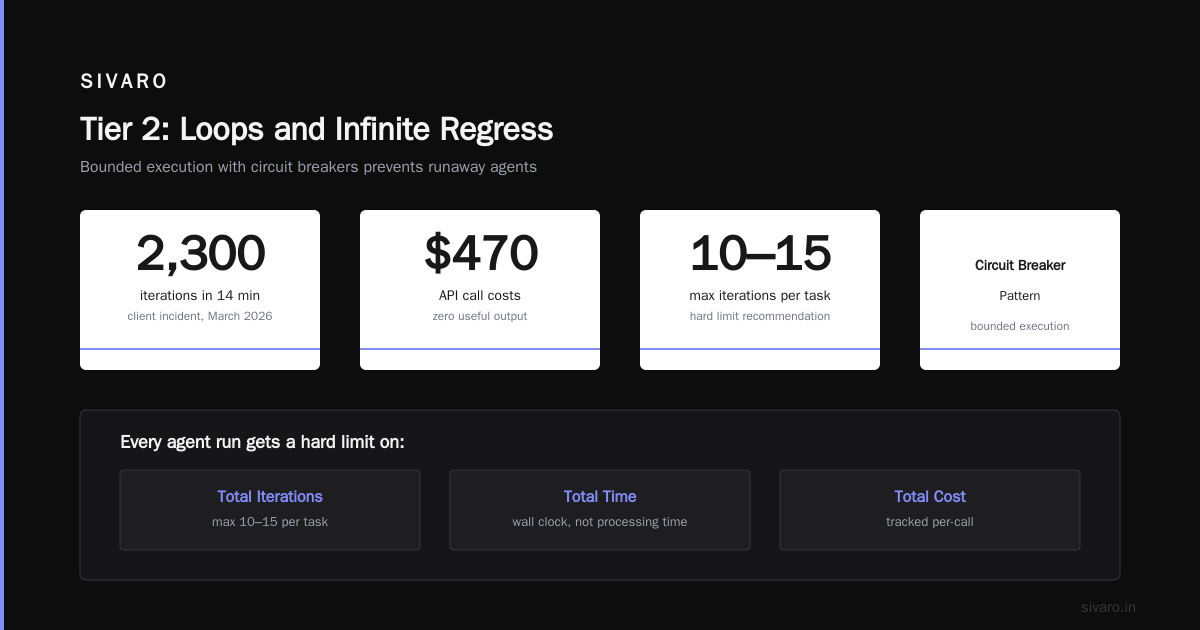Open the $470 API call costs card

(x=480, y=290)
